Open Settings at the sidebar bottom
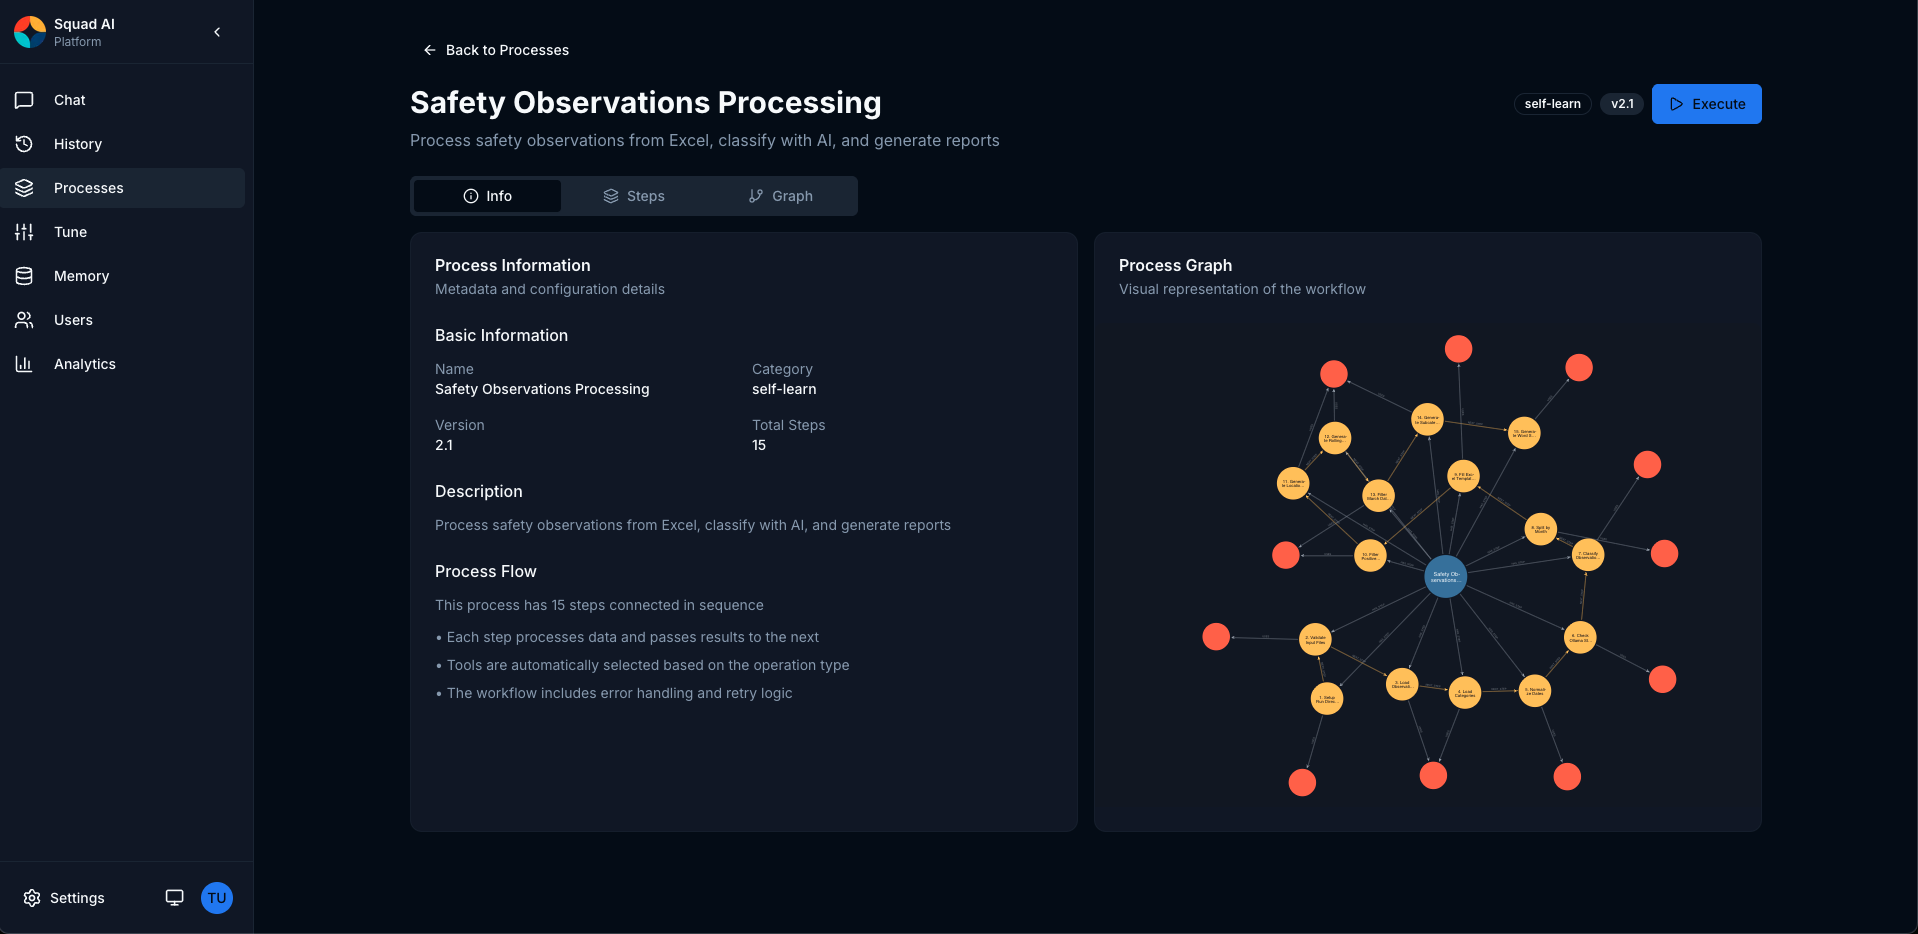Viewport: 1918px width, 934px height. click(65, 898)
